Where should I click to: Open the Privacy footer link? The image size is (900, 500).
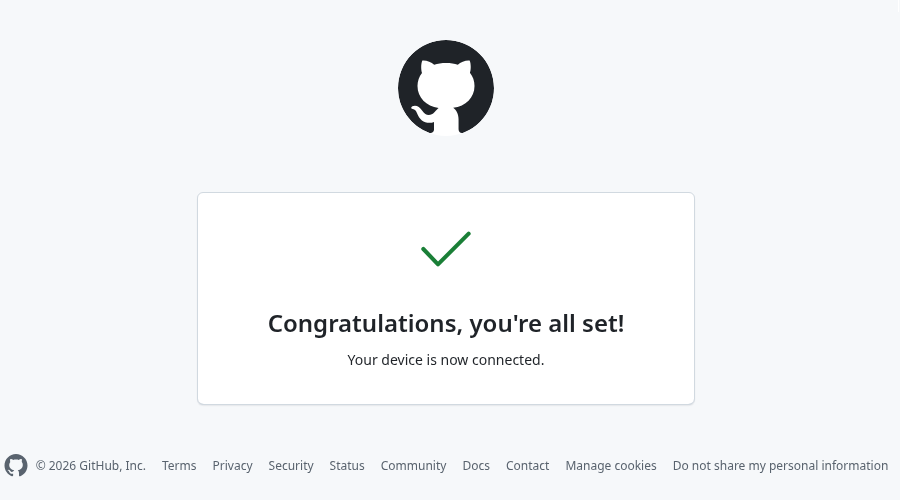232,466
